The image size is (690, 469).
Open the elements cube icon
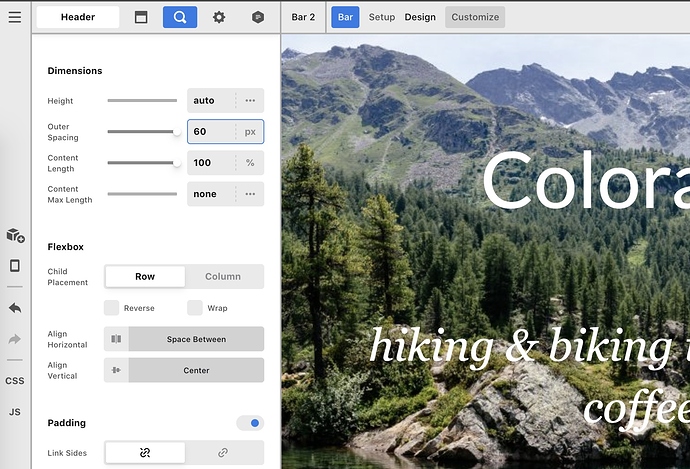[15, 235]
